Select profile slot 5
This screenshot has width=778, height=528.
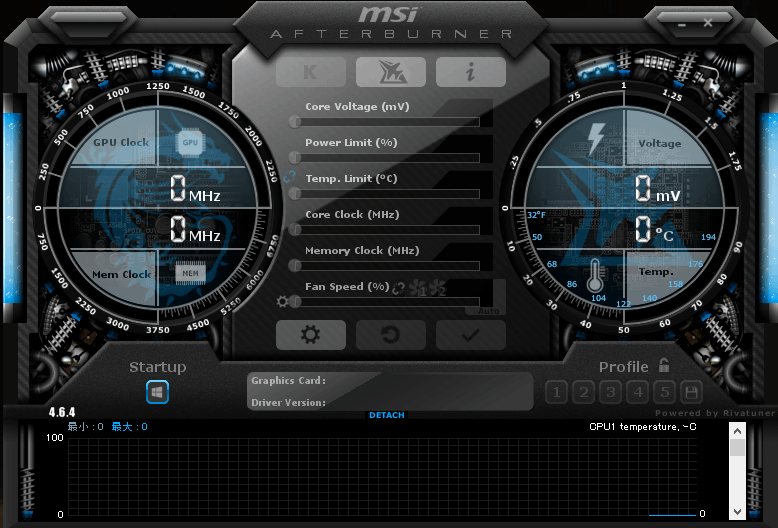tap(665, 393)
